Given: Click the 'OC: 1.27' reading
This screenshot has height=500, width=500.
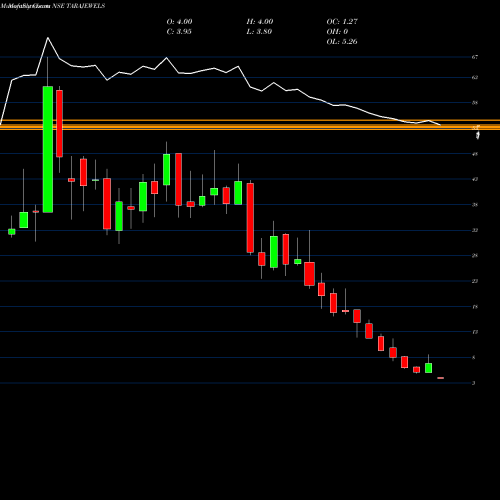Looking at the screenshot, I should [x=342, y=22].
